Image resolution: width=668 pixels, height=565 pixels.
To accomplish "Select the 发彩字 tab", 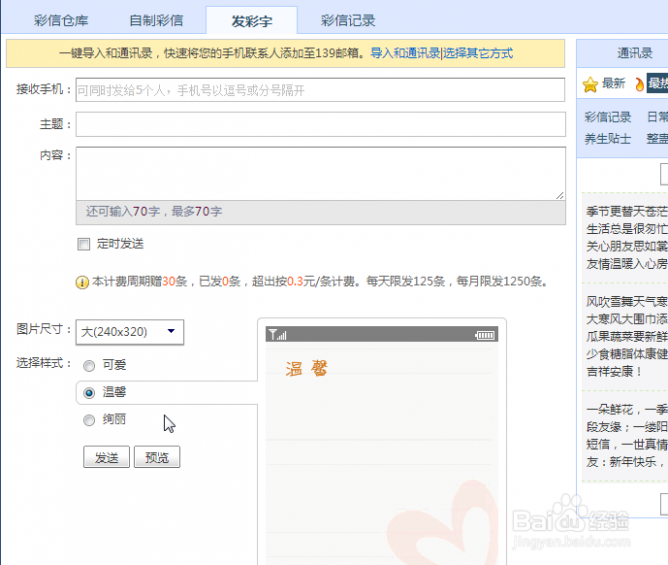I will pyautogui.click(x=252, y=20).
